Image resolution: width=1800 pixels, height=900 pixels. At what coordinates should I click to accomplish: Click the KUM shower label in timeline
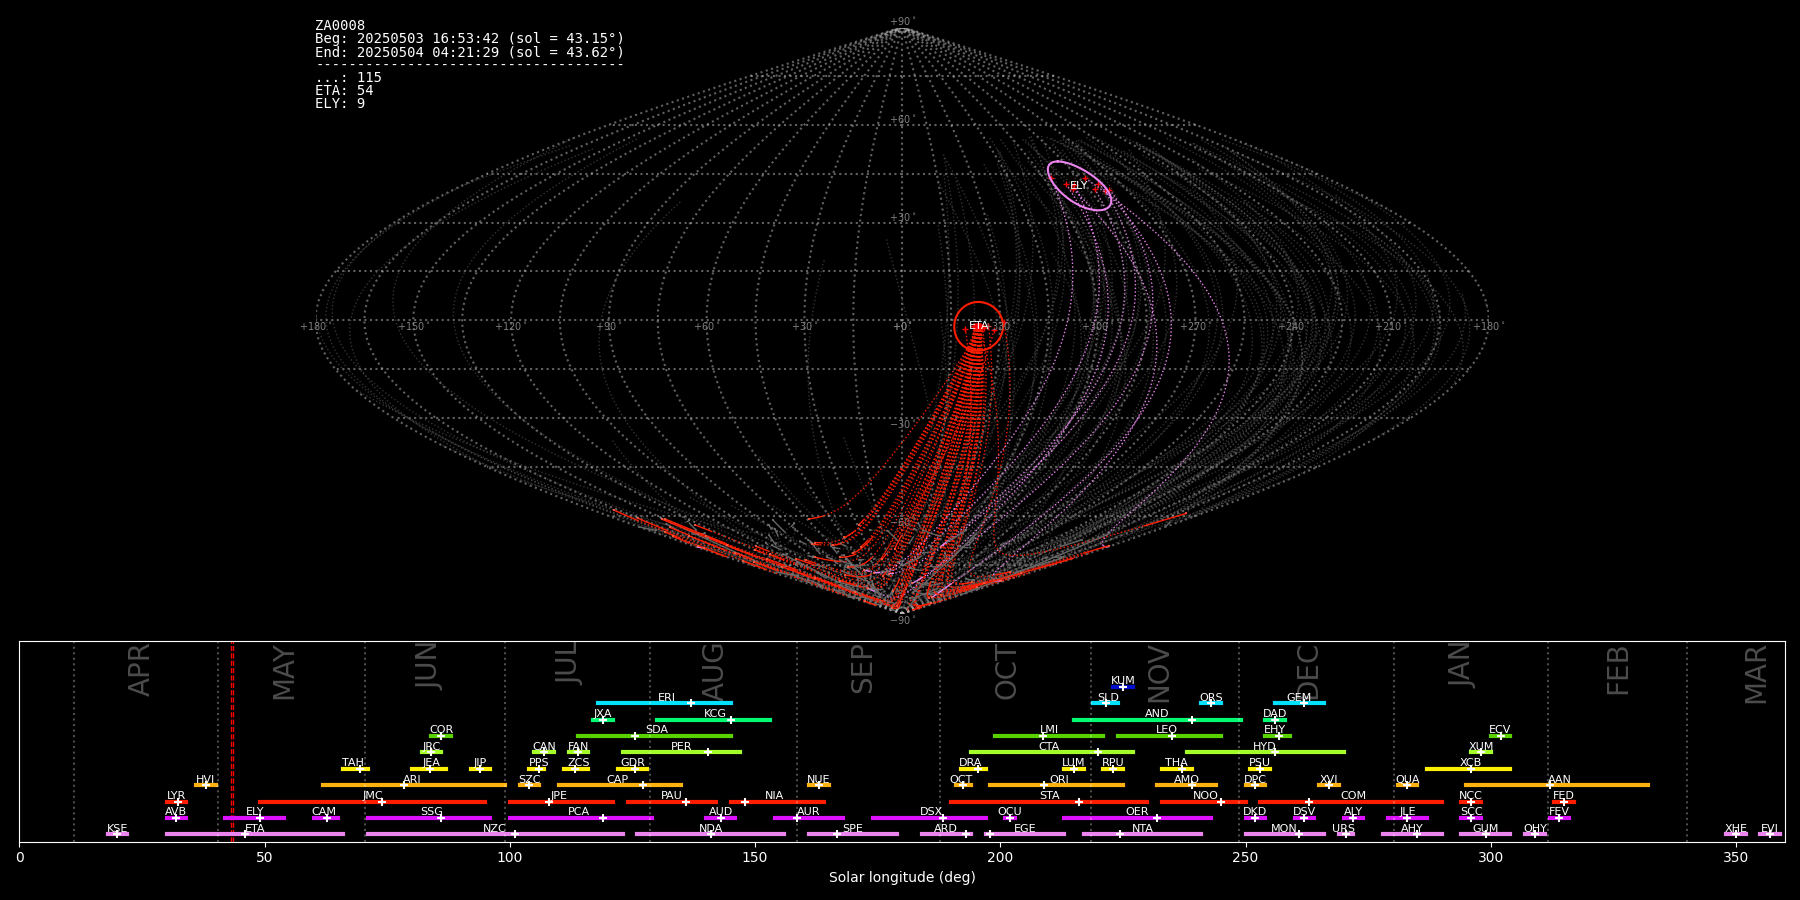click(1123, 681)
